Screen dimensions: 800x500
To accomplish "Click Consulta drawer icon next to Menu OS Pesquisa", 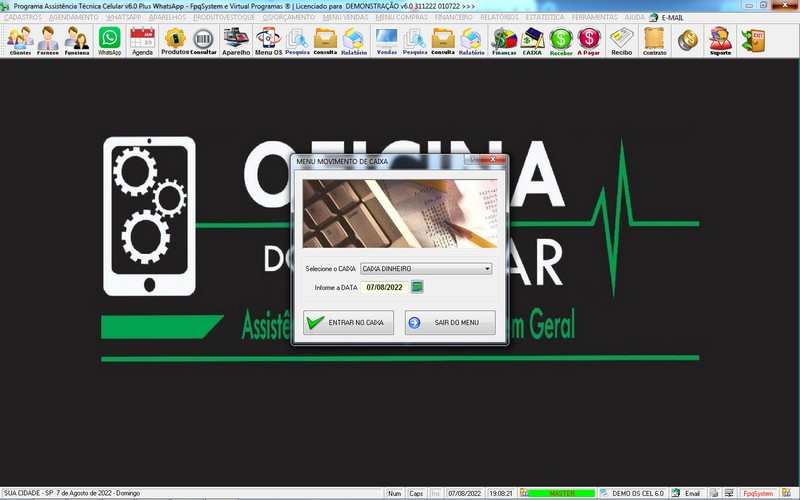I will [325, 41].
